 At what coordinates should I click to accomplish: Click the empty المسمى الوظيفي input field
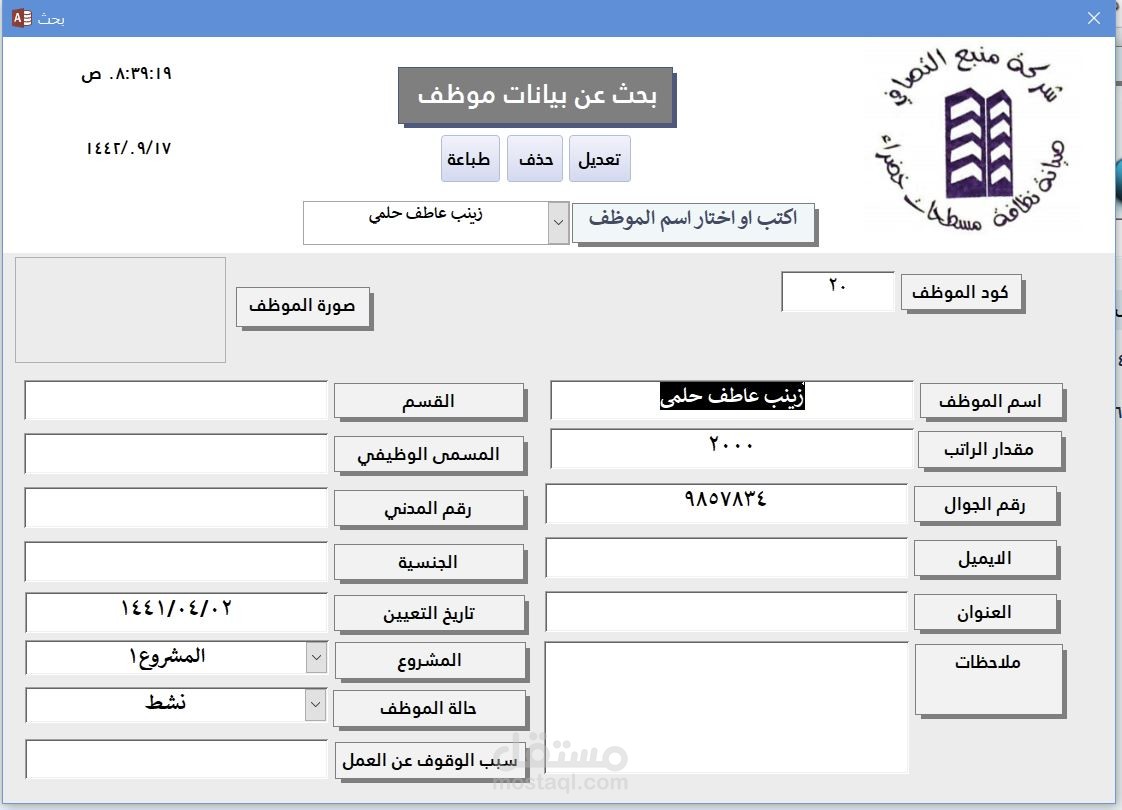coord(176,453)
